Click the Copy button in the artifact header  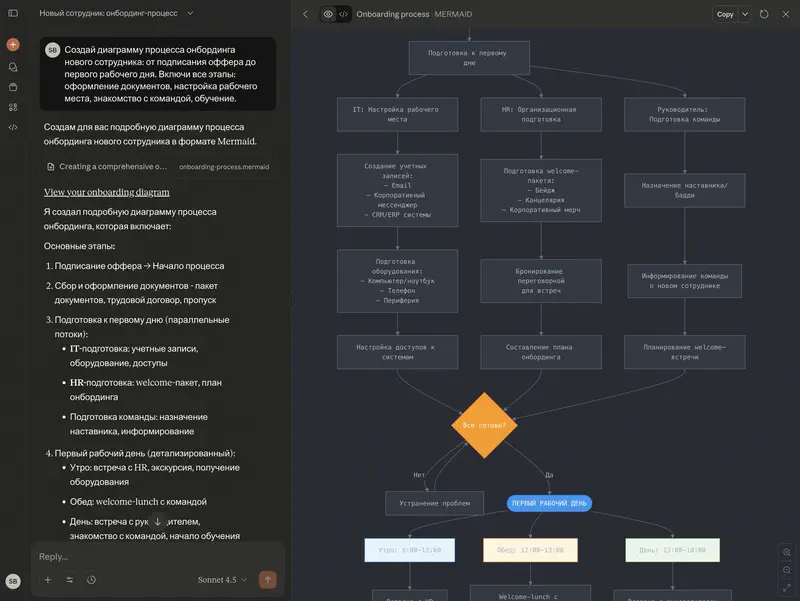pyautogui.click(x=727, y=14)
